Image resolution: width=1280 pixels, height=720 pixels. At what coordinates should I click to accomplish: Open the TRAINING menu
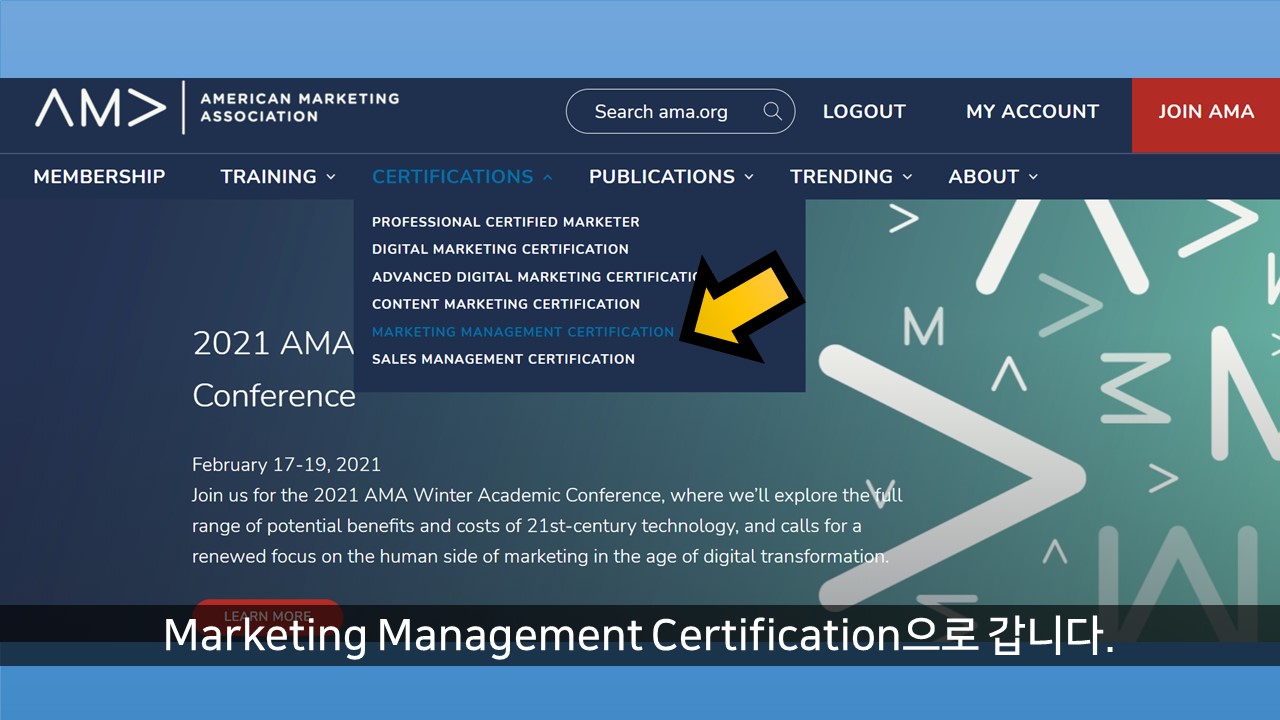point(268,177)
